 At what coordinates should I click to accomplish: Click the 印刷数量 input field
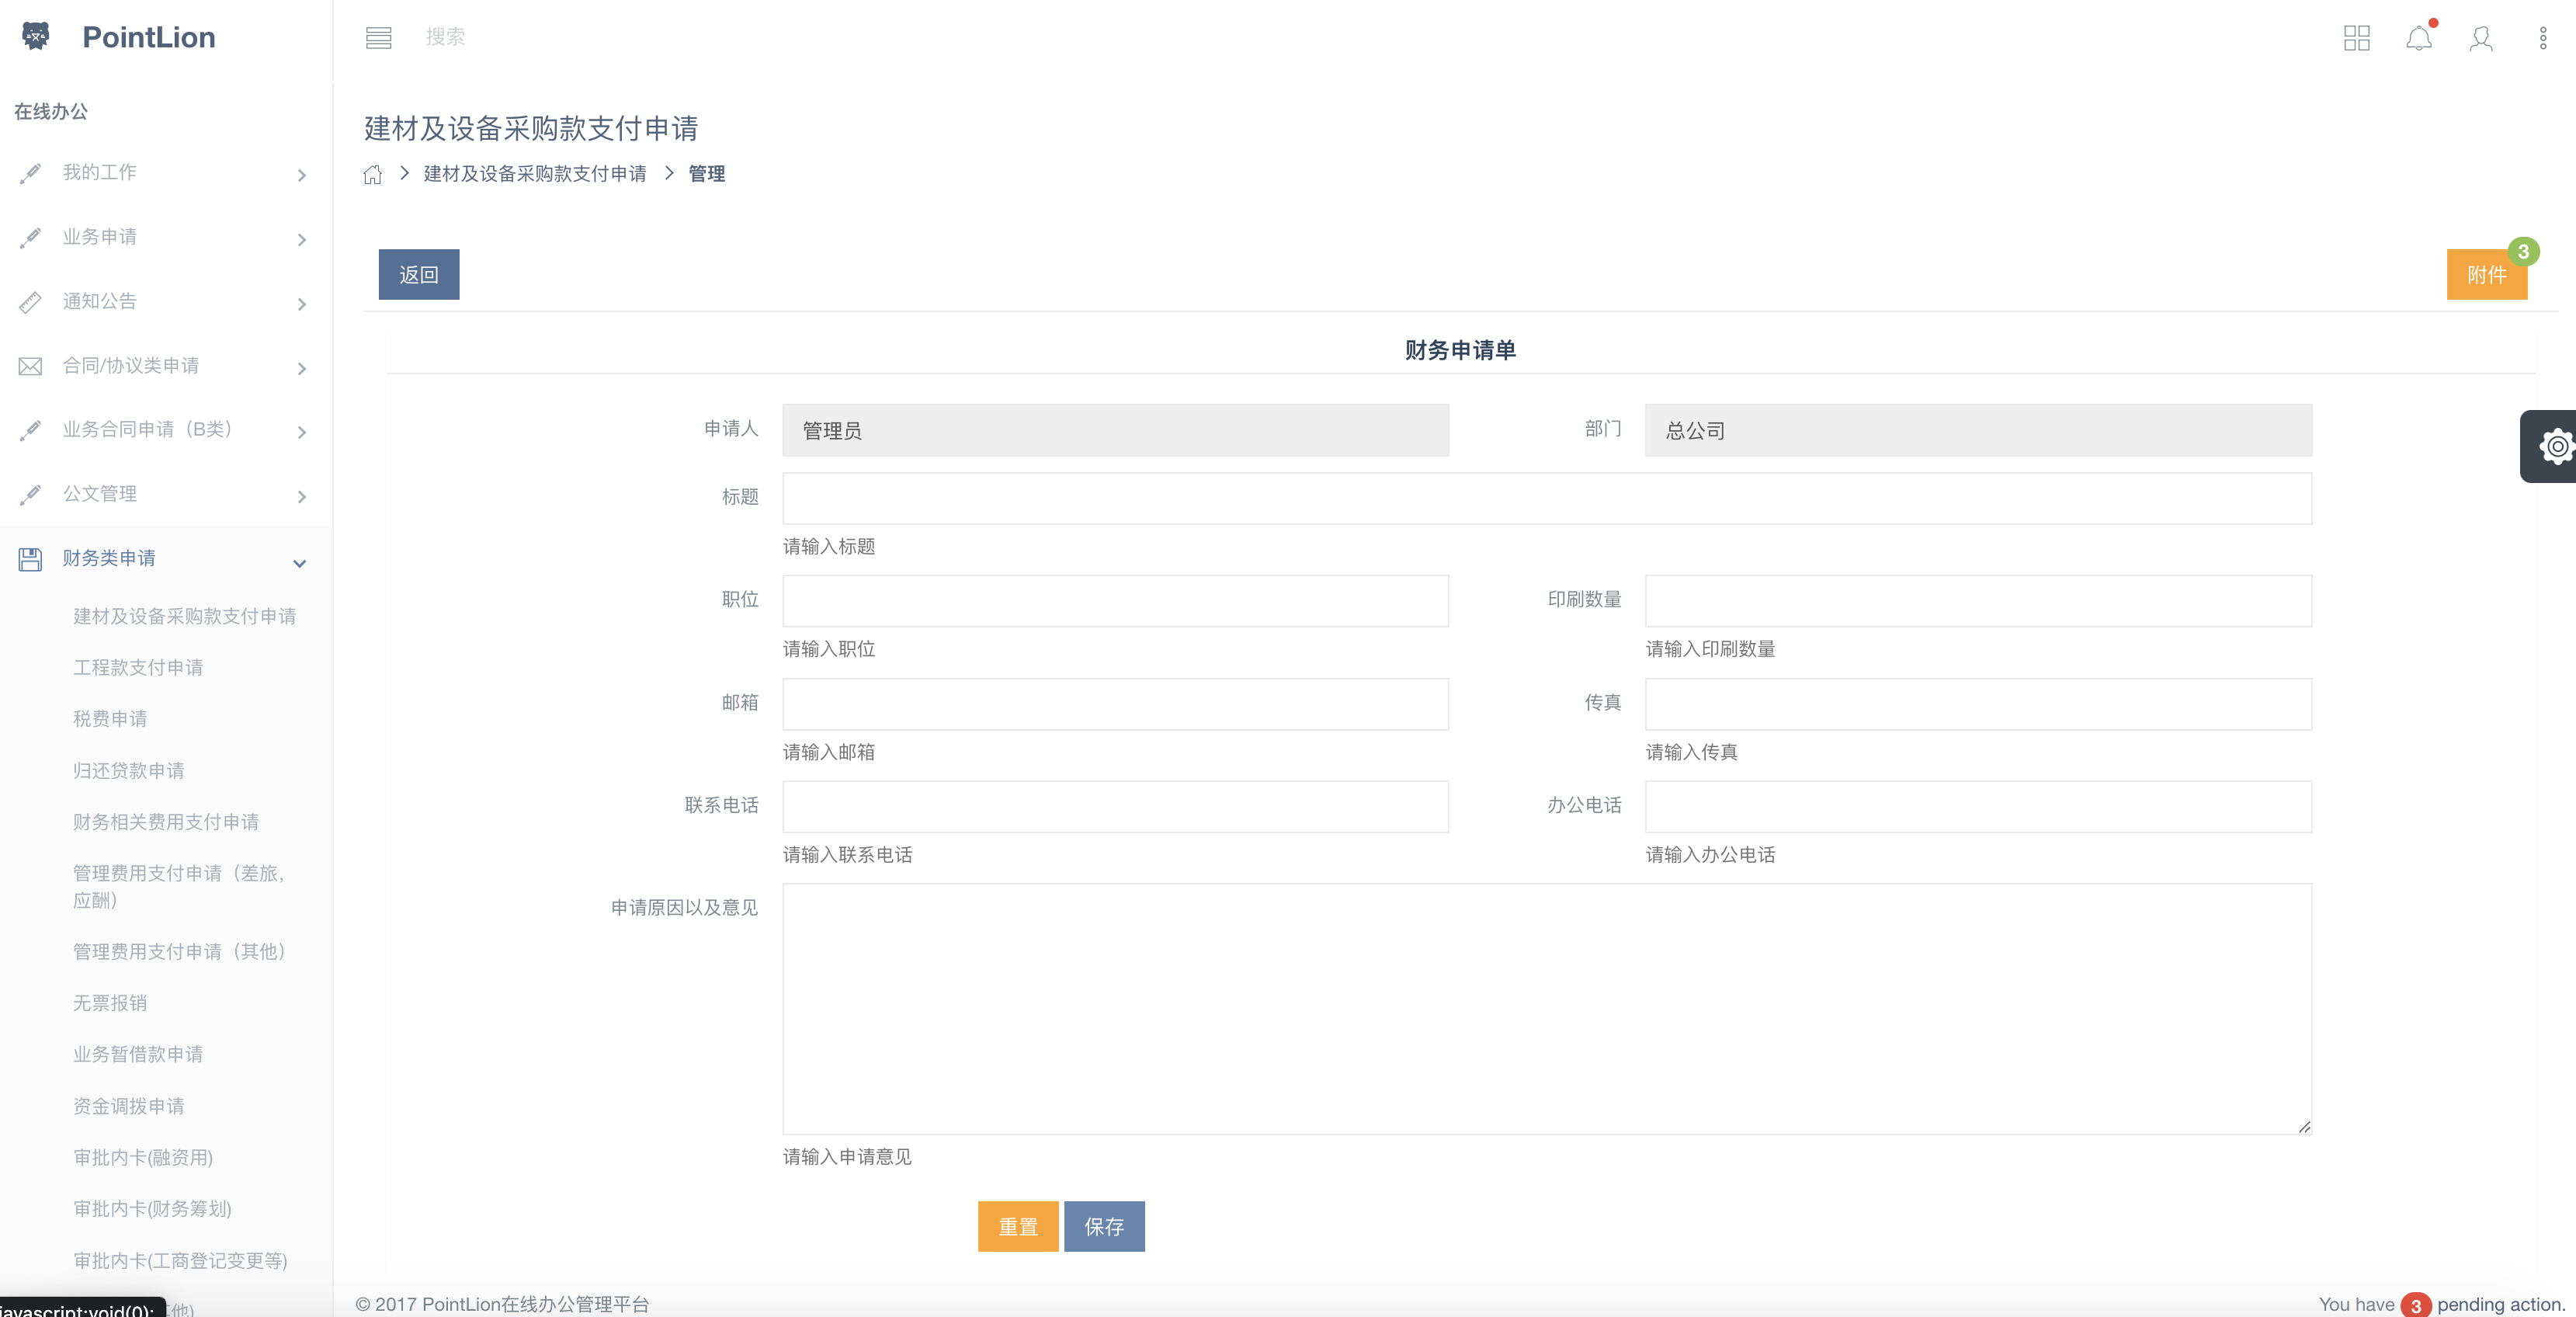click(x=1978, y=600)
